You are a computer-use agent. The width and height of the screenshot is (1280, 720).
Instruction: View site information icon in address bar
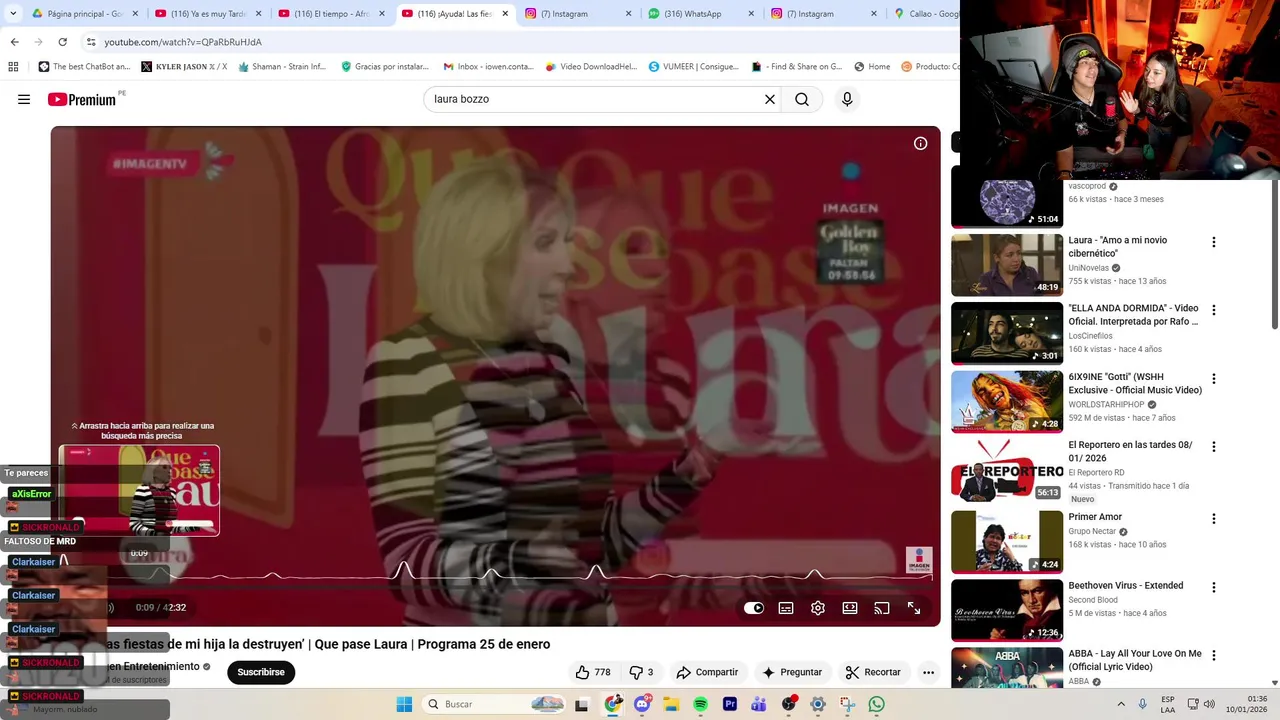tap(91, 42)
